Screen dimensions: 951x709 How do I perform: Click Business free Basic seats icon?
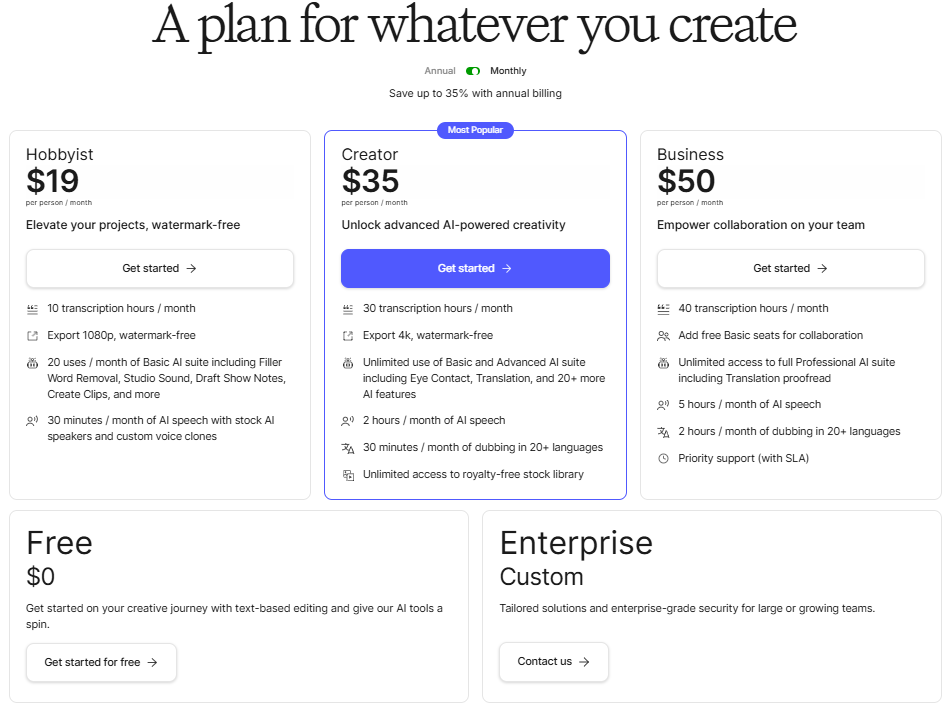pyautogui.click(x=663, y=336)
